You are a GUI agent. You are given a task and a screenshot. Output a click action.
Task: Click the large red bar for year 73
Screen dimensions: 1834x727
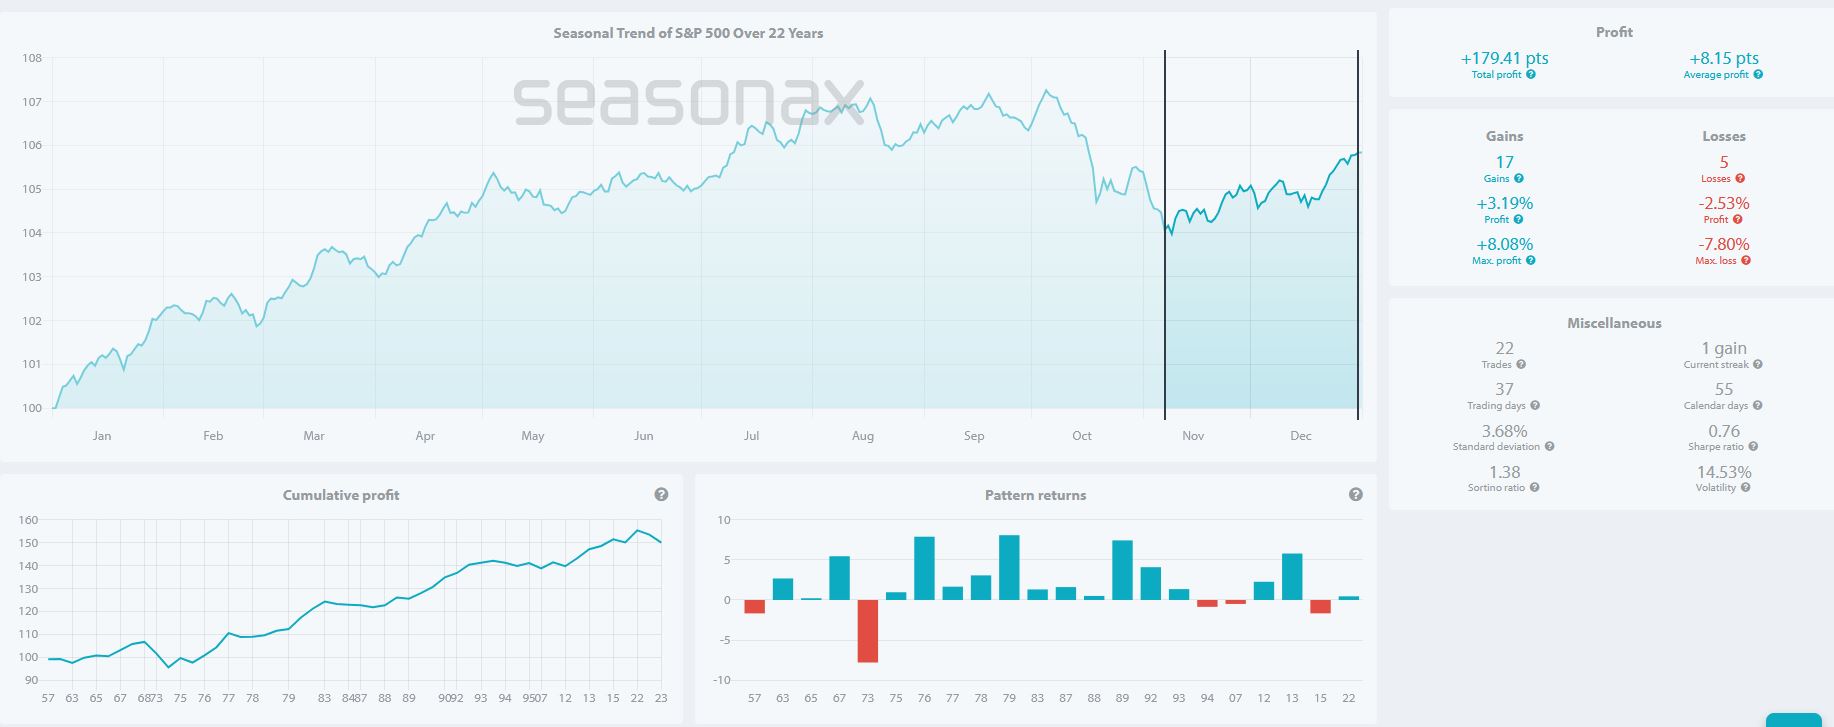pos(867,631)
